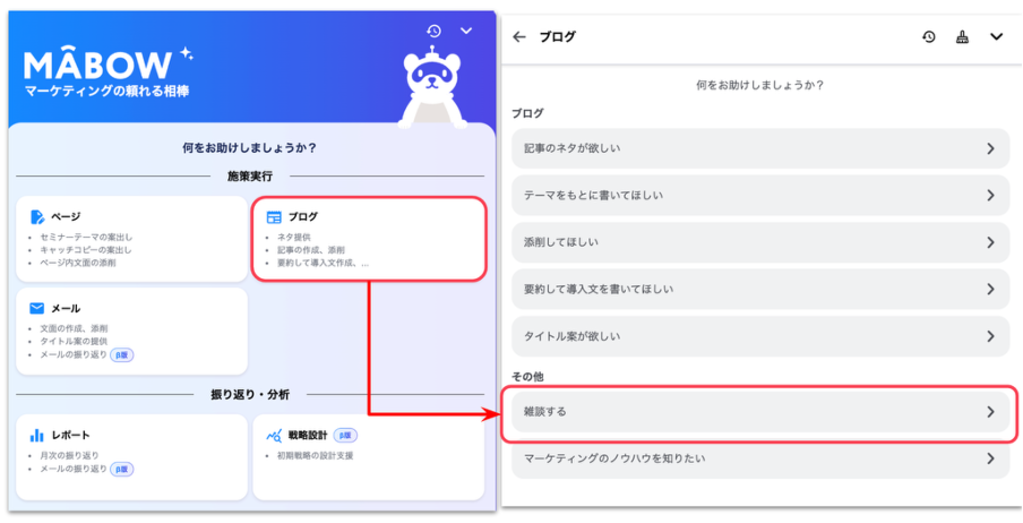Click the bar chart icon beside レポート

click(x=37, y=435)
